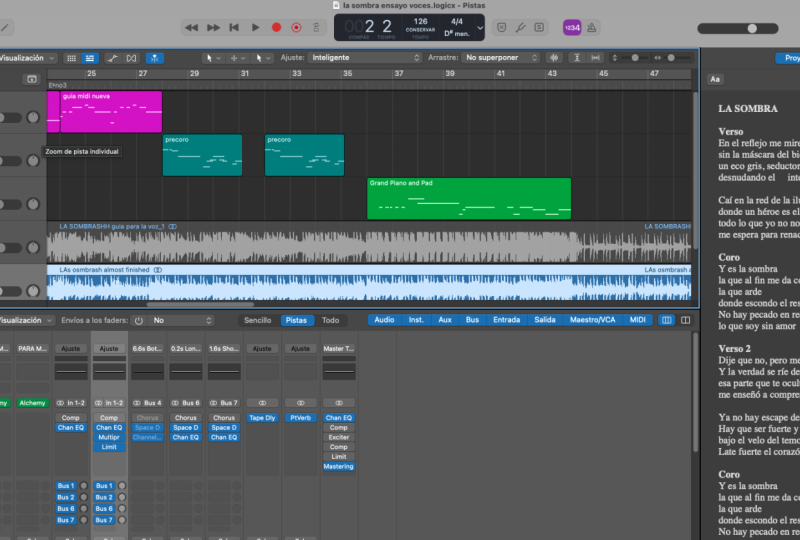Toggle the Bus channel filter button
The height and width of the screenshot is (540, 800).
tap(472, 320)
